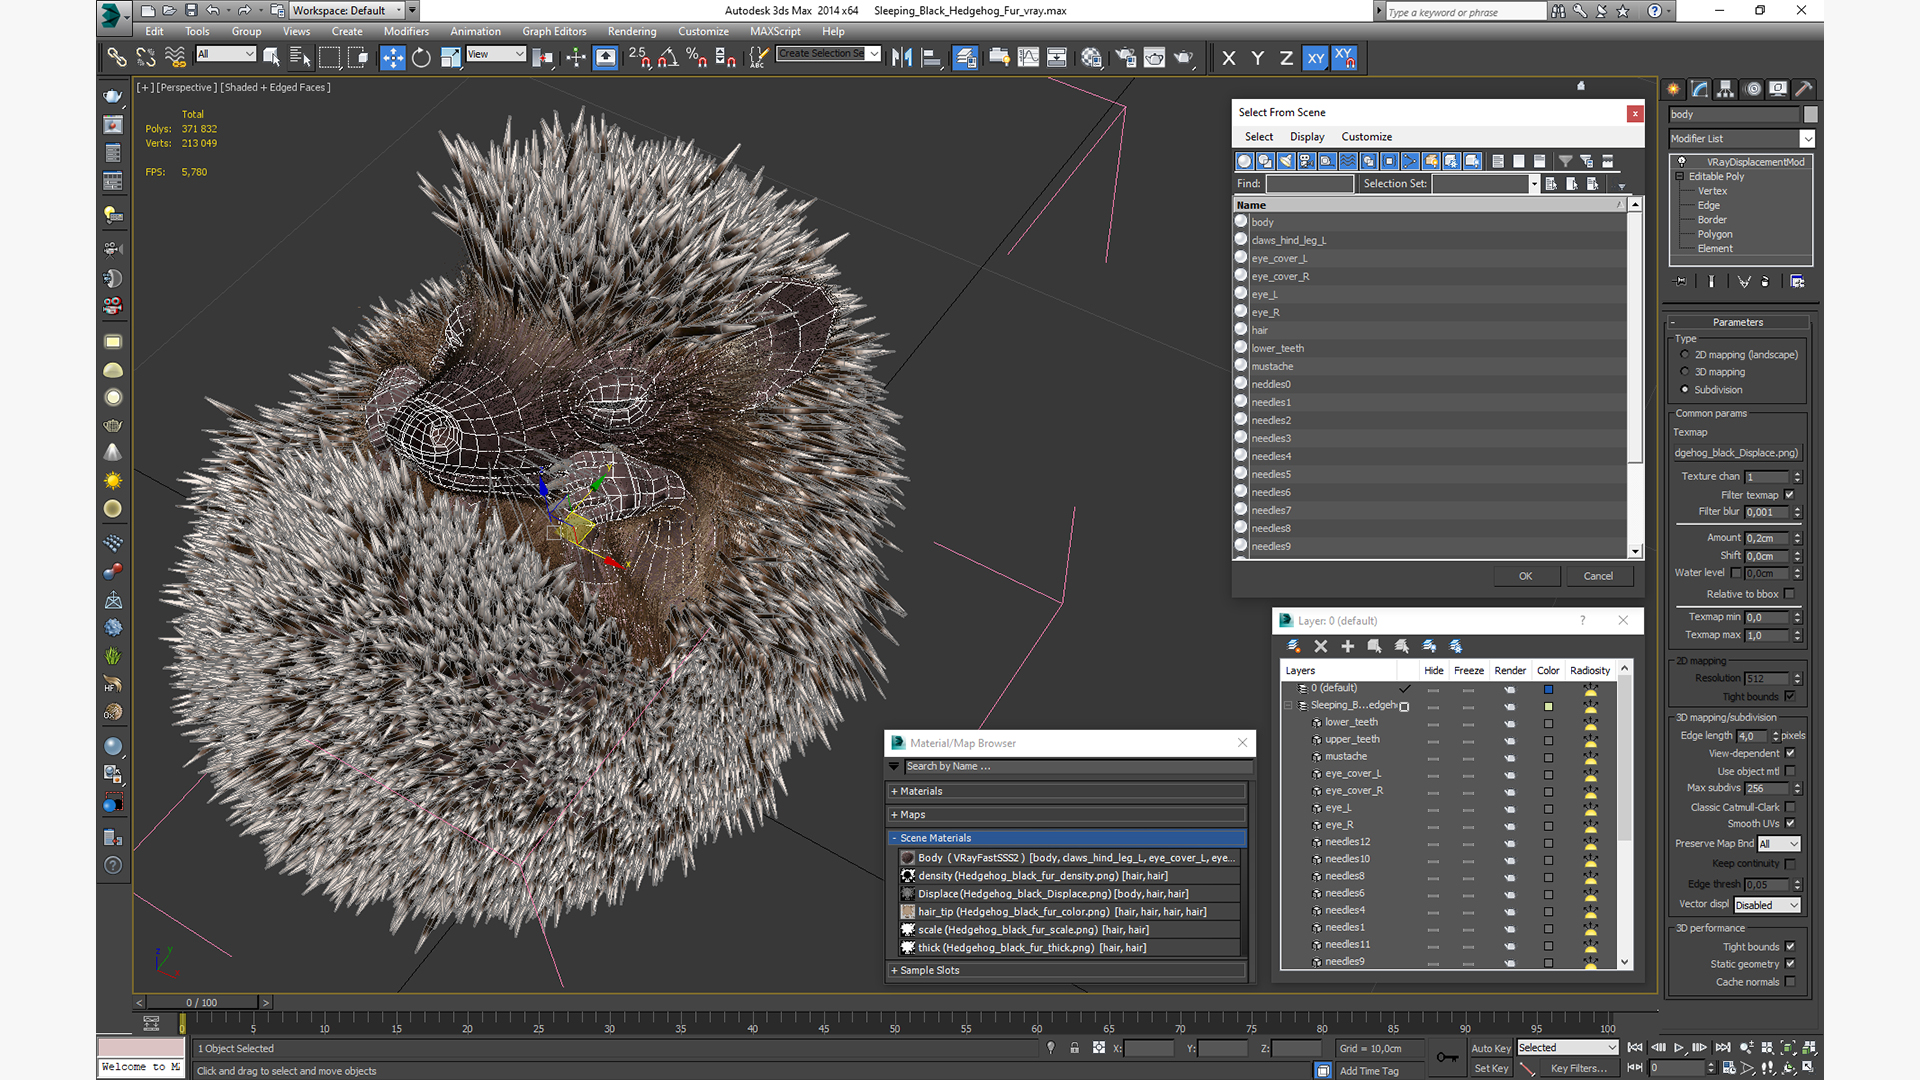The height and width of the screenshot is (1080, 1920).
Task: Enable the Use object mtl checkbox
Action: click(1789, 771)
